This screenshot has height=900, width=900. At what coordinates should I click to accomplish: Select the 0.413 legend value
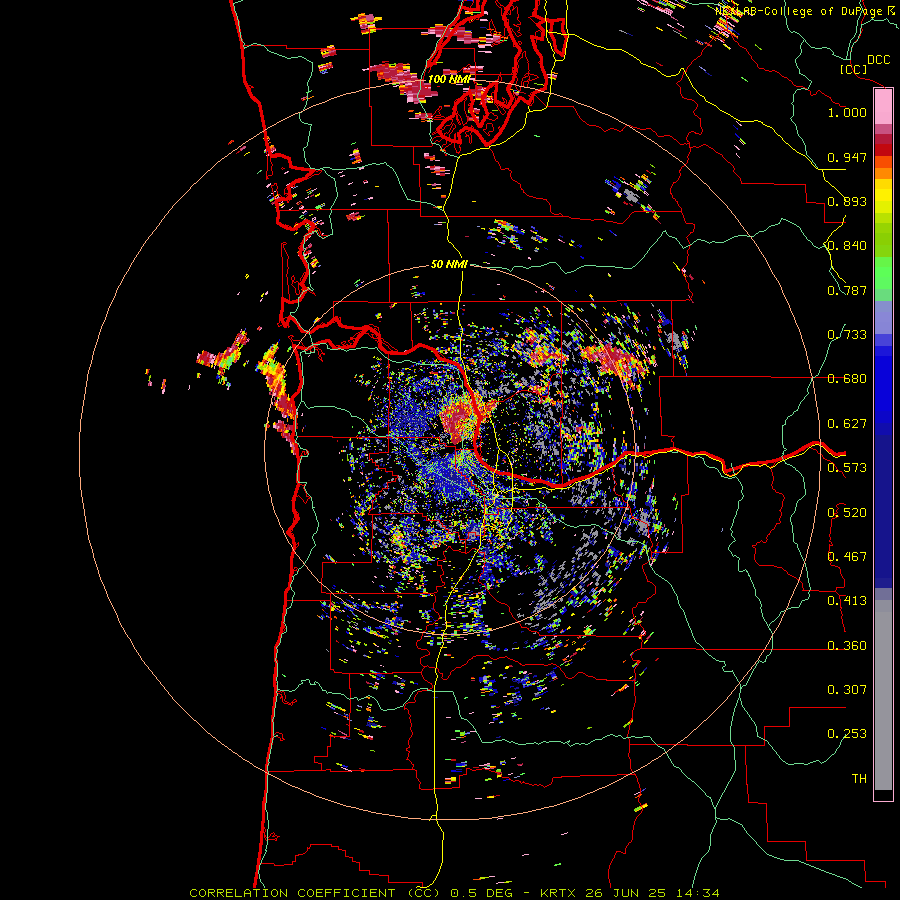(x=847, y=601)
